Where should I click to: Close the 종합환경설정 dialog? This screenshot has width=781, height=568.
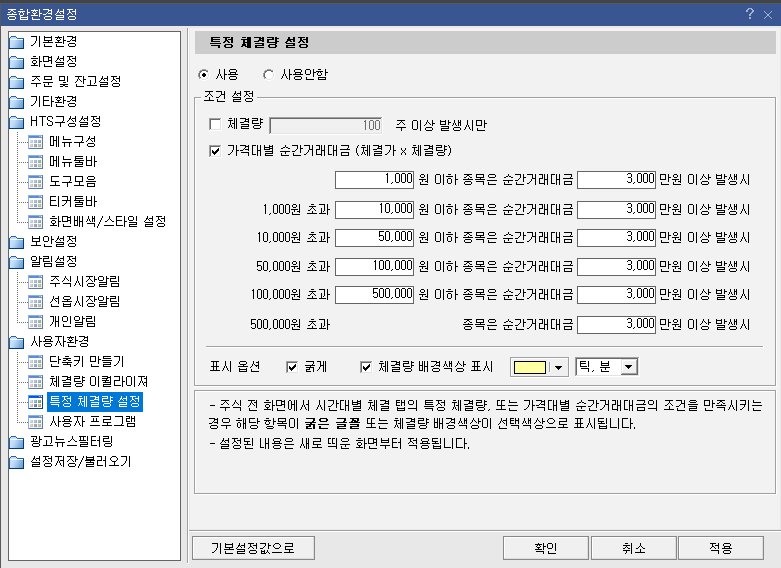768,15
